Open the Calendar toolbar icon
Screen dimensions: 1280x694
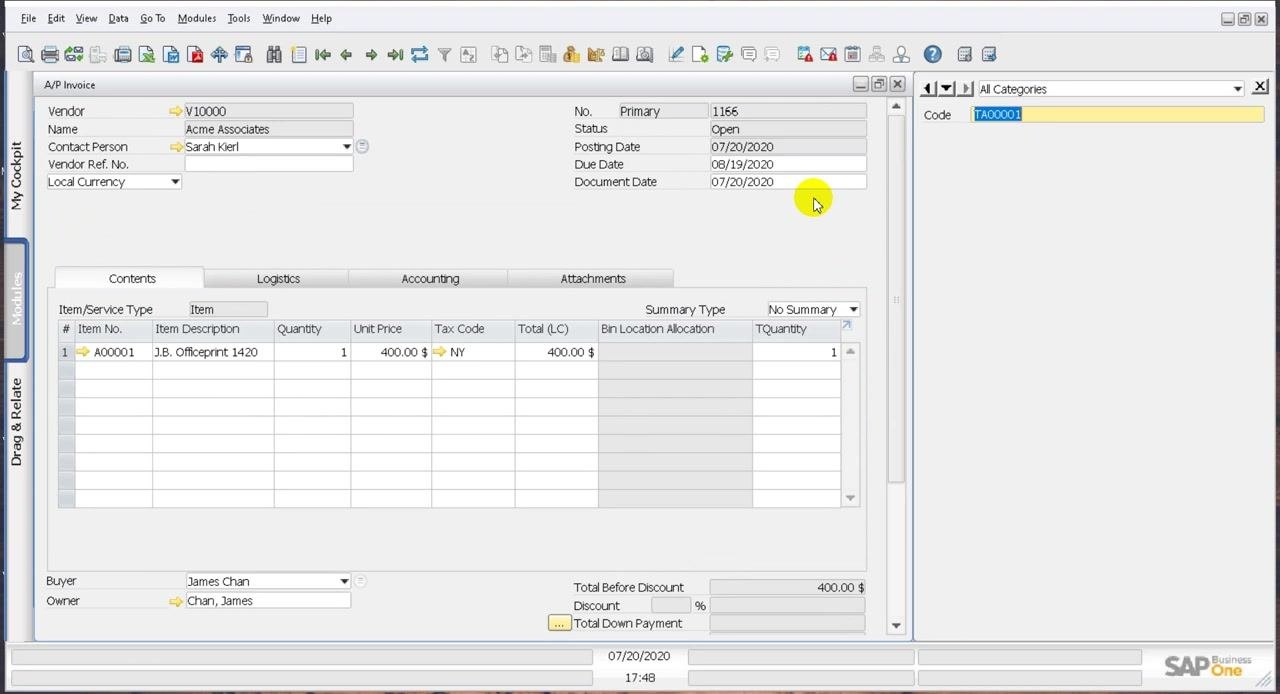coord(852,55)
